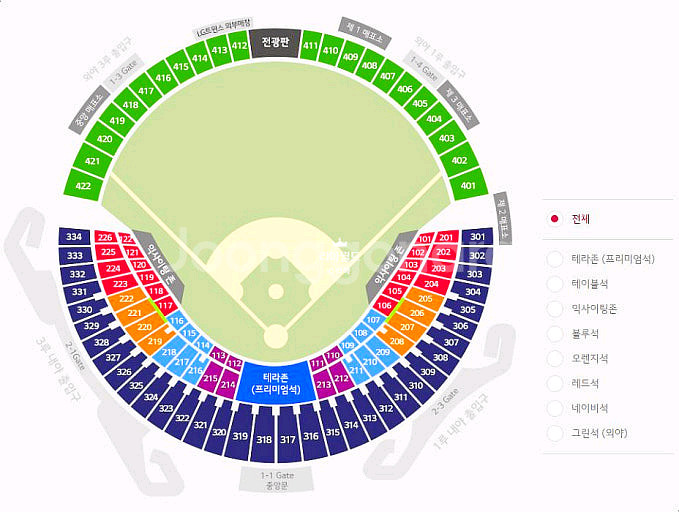Select green outfield section 422
The image size is (679, 512).
tap(84, 185)
